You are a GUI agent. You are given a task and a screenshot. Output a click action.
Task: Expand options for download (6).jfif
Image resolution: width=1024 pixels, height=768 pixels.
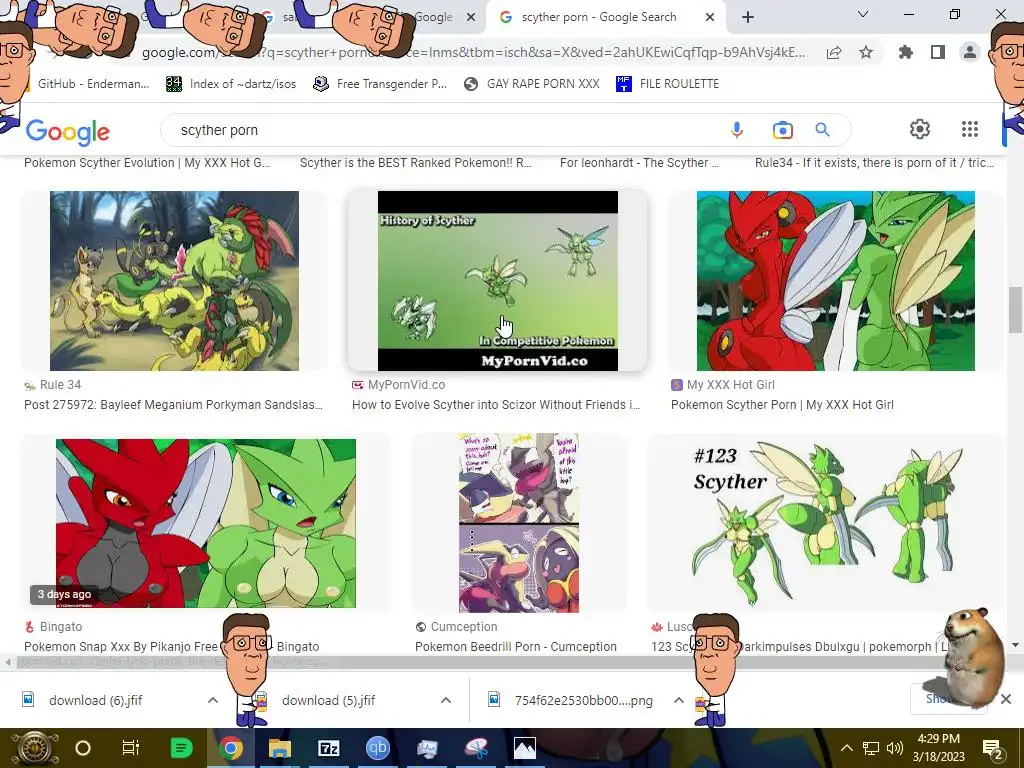(x=213, y=700)
